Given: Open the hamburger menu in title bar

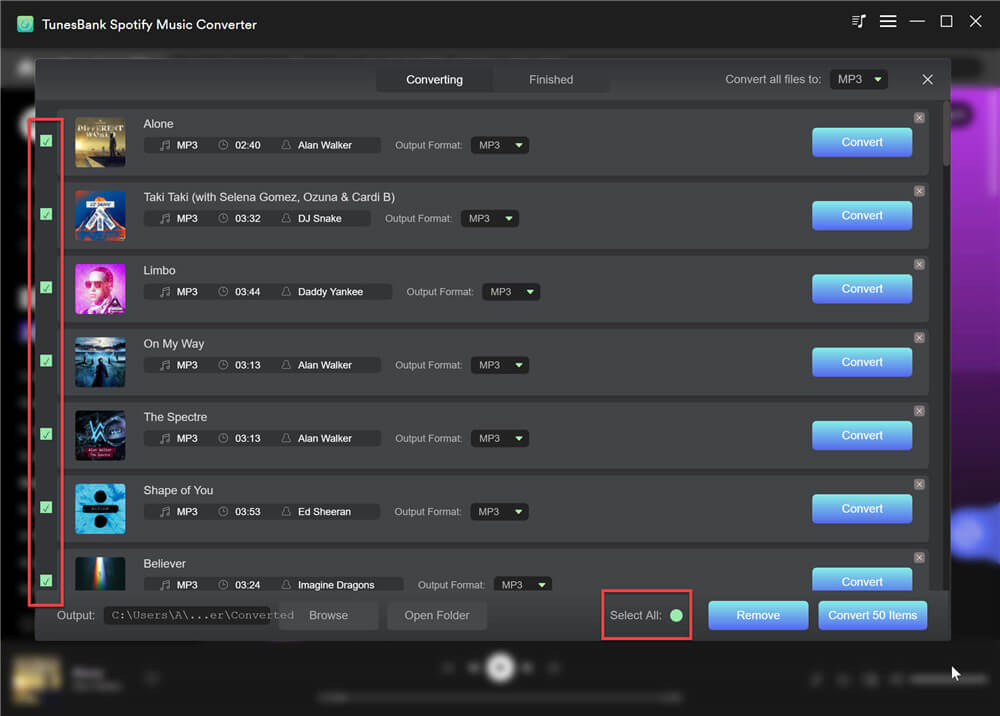Looking at the screenshot, I should (x=888, y=21).
